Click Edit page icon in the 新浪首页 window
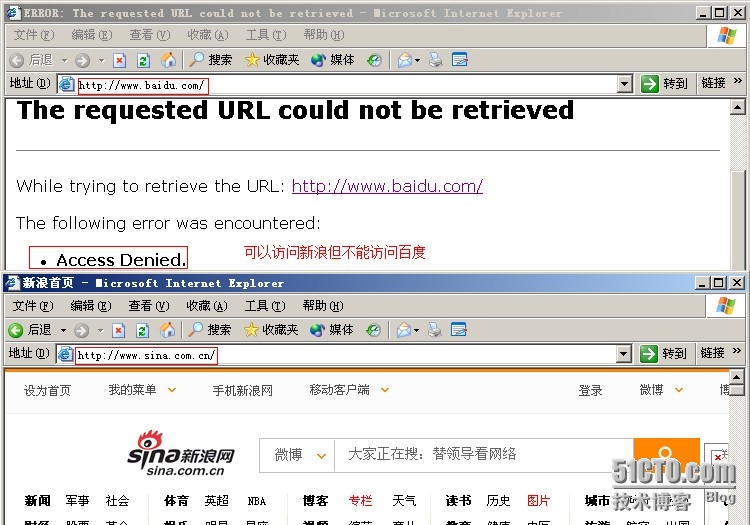Viewport: 750px width, 525px height. pyautogui.click(x=459, y=329)
